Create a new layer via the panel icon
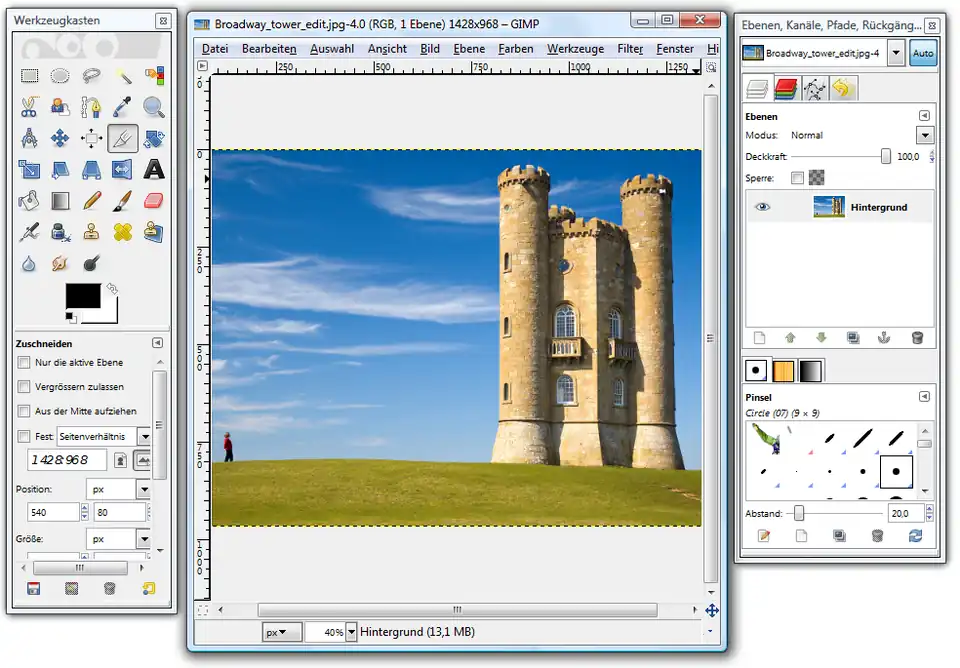 point(757,336)
